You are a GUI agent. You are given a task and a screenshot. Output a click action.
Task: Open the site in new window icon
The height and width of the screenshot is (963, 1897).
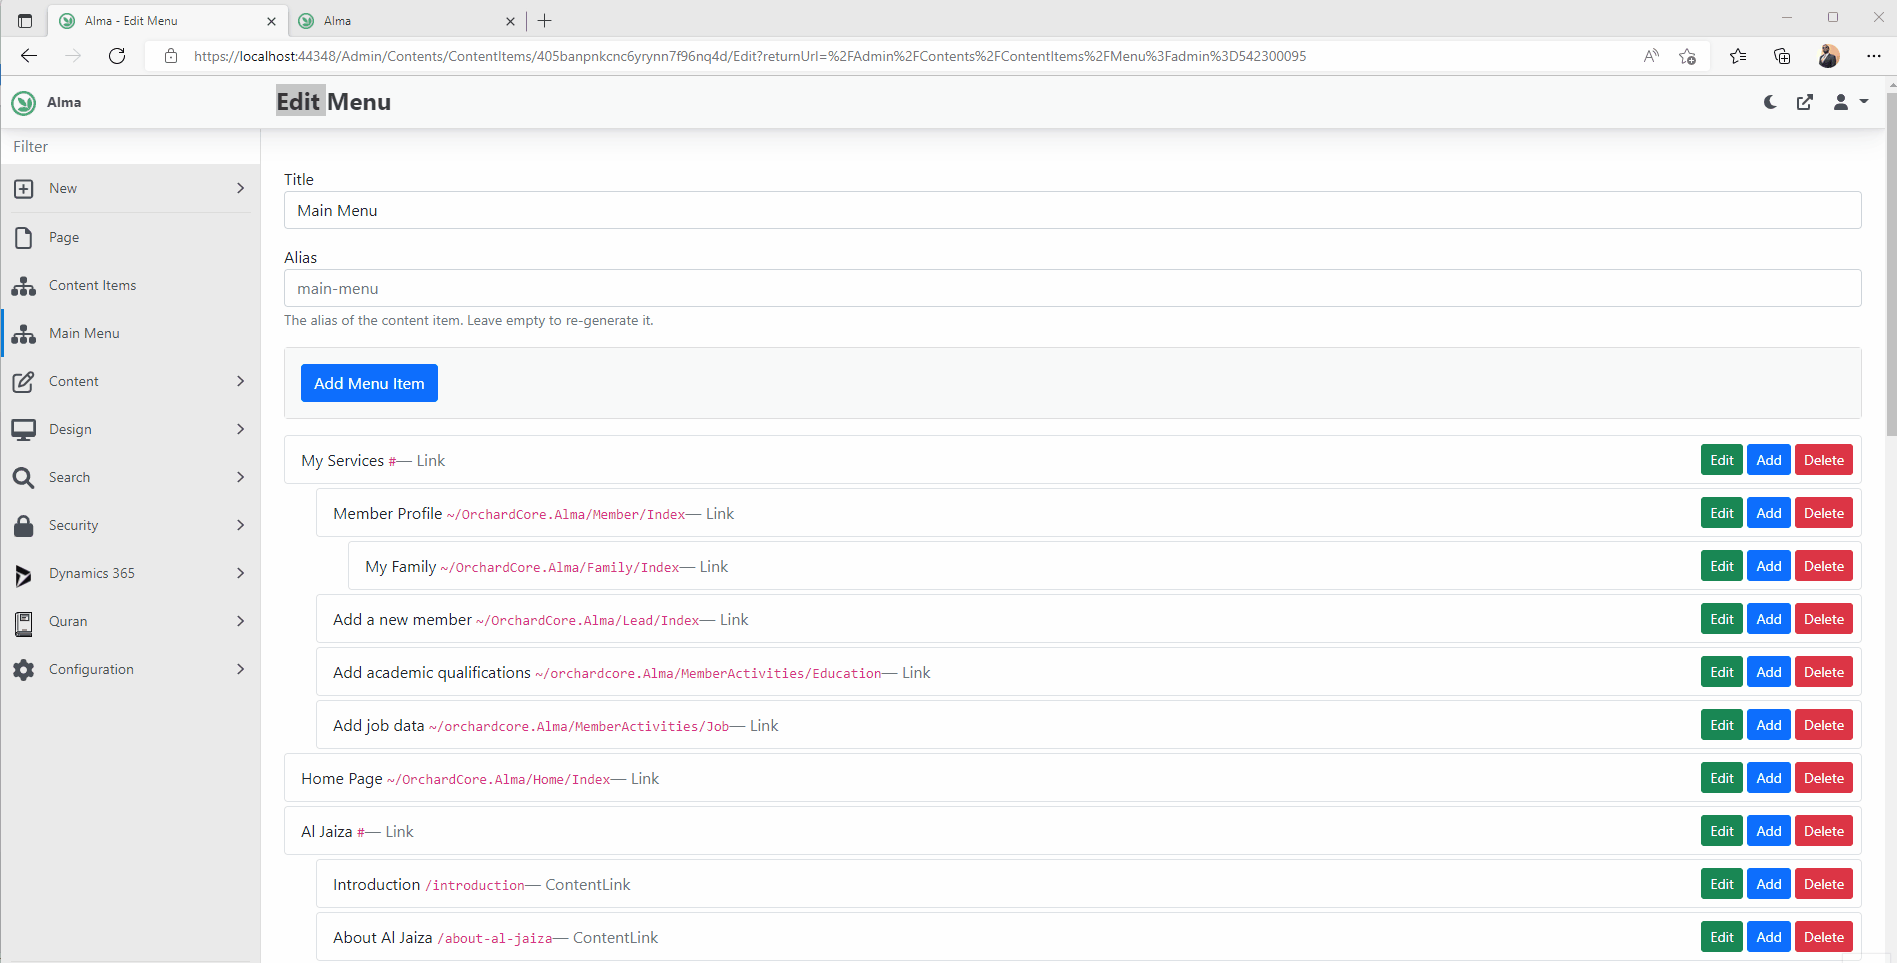point(1804,102)
